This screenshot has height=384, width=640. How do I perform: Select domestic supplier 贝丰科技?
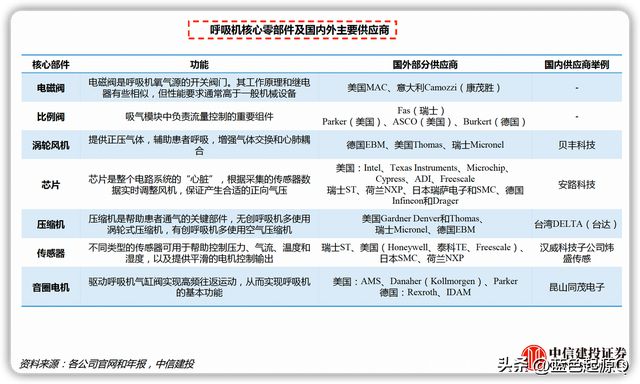(x=577, y=145)
